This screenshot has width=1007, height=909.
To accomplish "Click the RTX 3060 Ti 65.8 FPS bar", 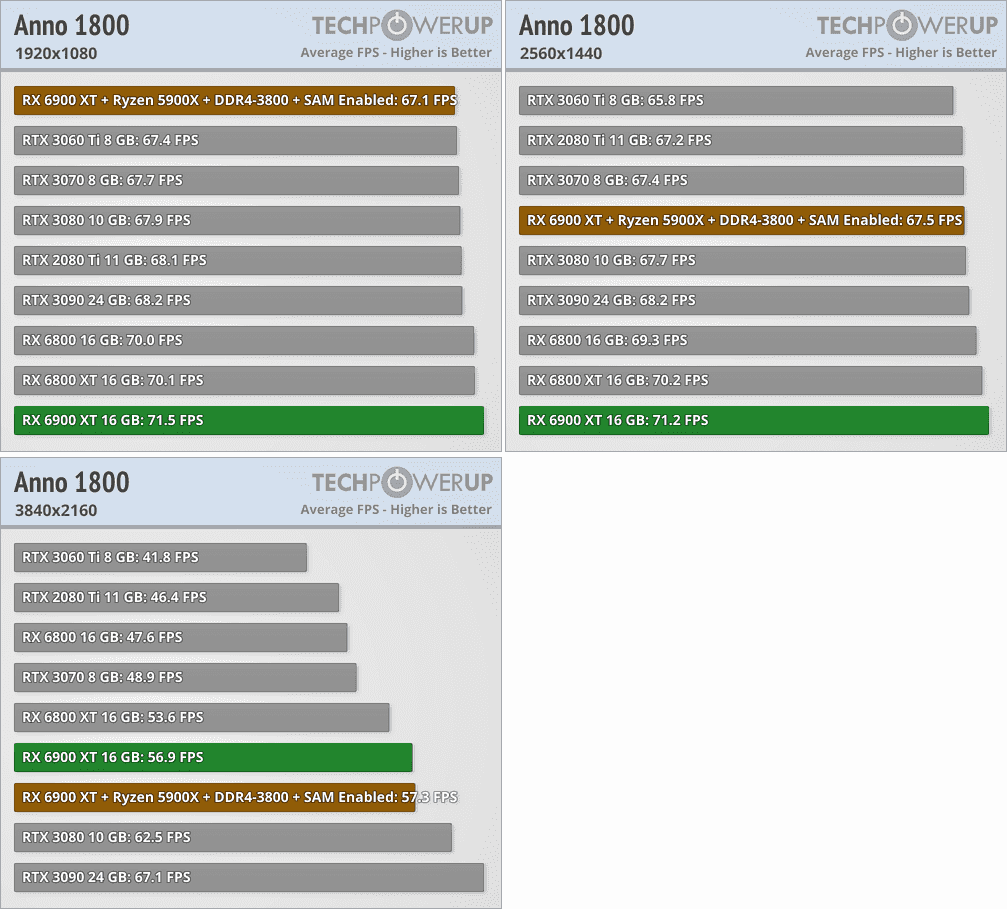I will click(x=736, y=100).
